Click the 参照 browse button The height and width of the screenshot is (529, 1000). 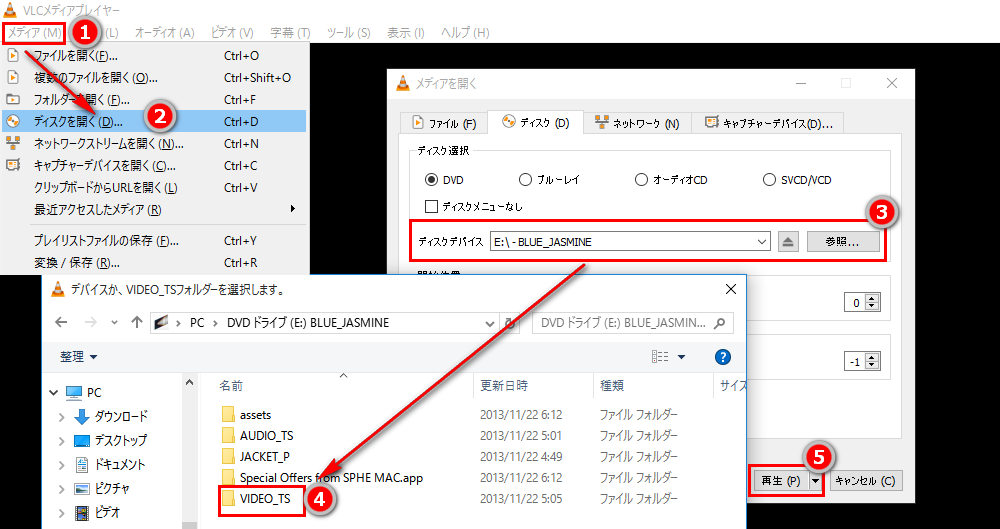click(x=851, y=242)
